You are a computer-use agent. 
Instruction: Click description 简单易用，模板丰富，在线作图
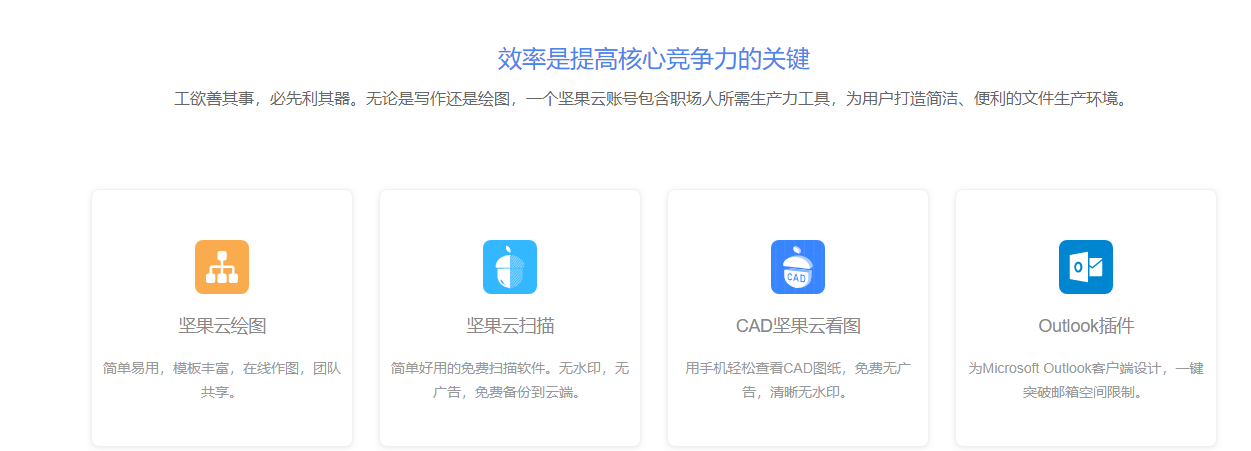(x=222, y=380)
